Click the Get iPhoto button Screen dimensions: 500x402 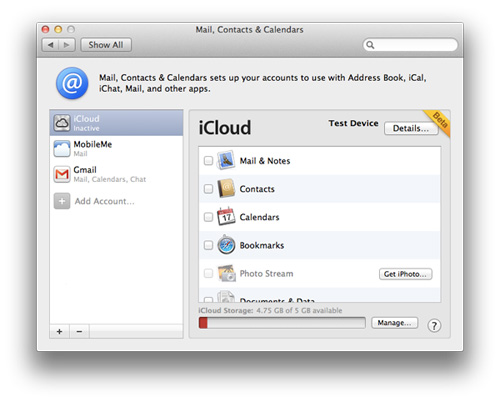tap(405, 274)
